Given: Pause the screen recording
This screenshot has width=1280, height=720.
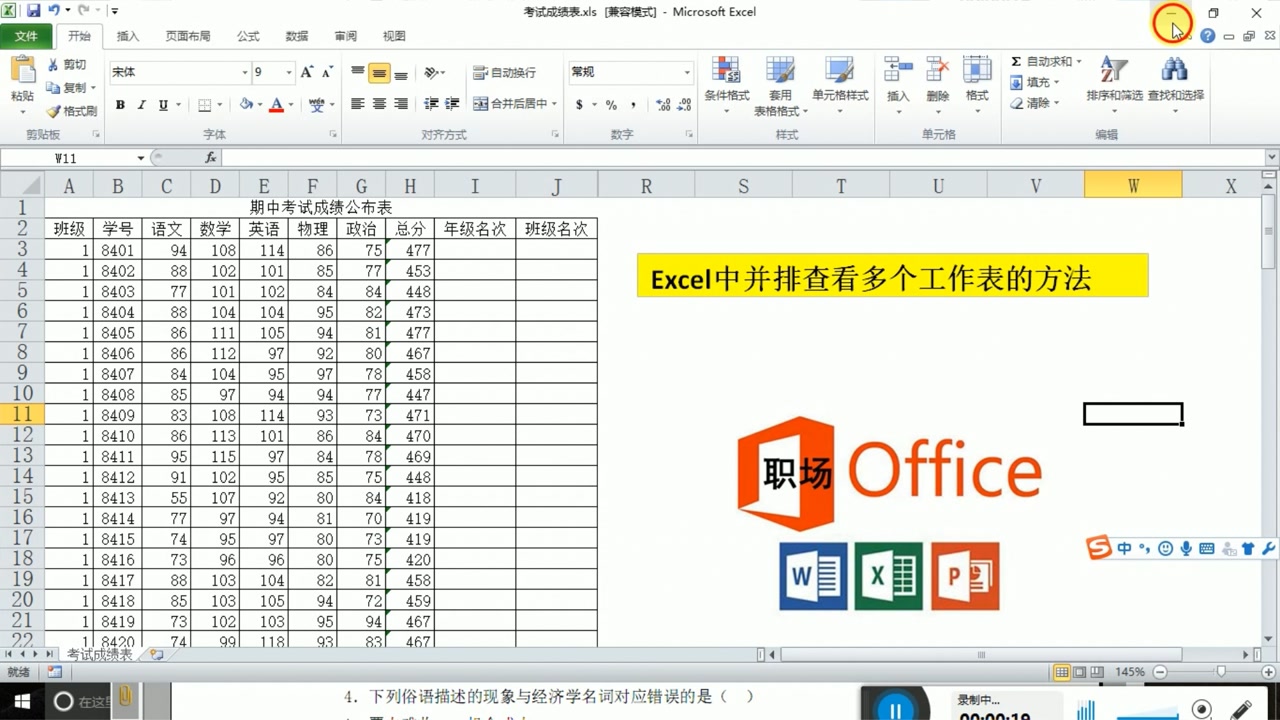Looking at the screenshot, I should click(894, 708).
